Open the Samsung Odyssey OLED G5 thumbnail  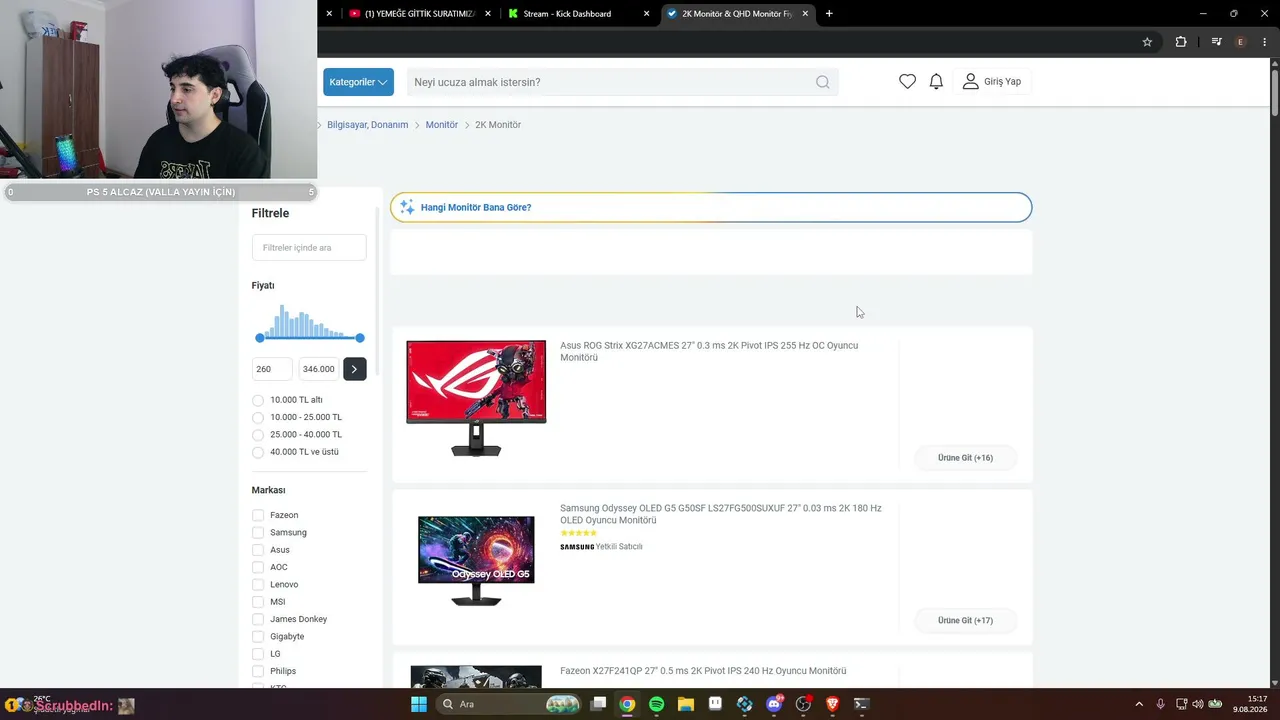pos(476,561)
